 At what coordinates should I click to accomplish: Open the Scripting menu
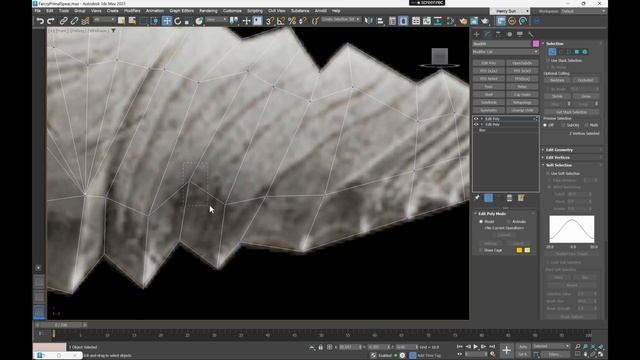coord(255,11)
